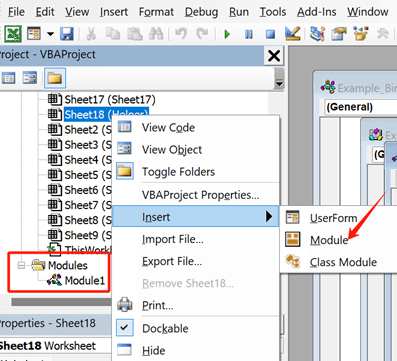Open the Run menu
The width and height of the screenshot is (397, 361).
pyautogui.click(x=239, y=12)
